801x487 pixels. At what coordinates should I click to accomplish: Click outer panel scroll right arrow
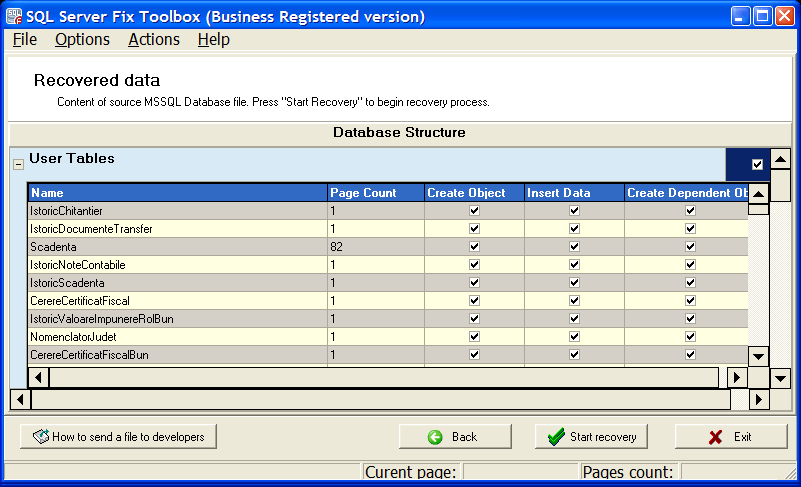click(x=759, y=399)
